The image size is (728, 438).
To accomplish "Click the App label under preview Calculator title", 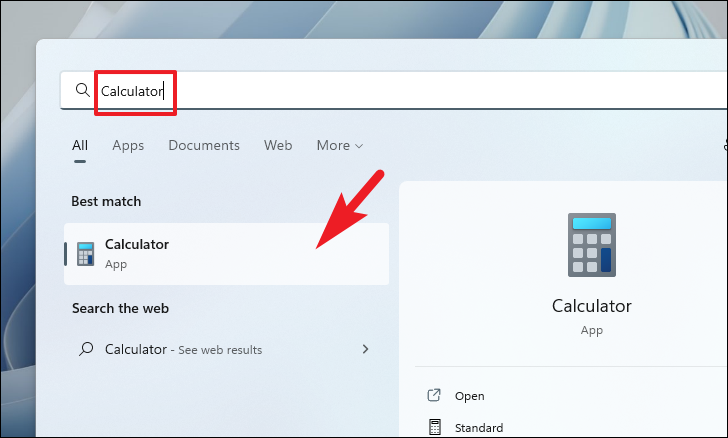I will point(592,330).
